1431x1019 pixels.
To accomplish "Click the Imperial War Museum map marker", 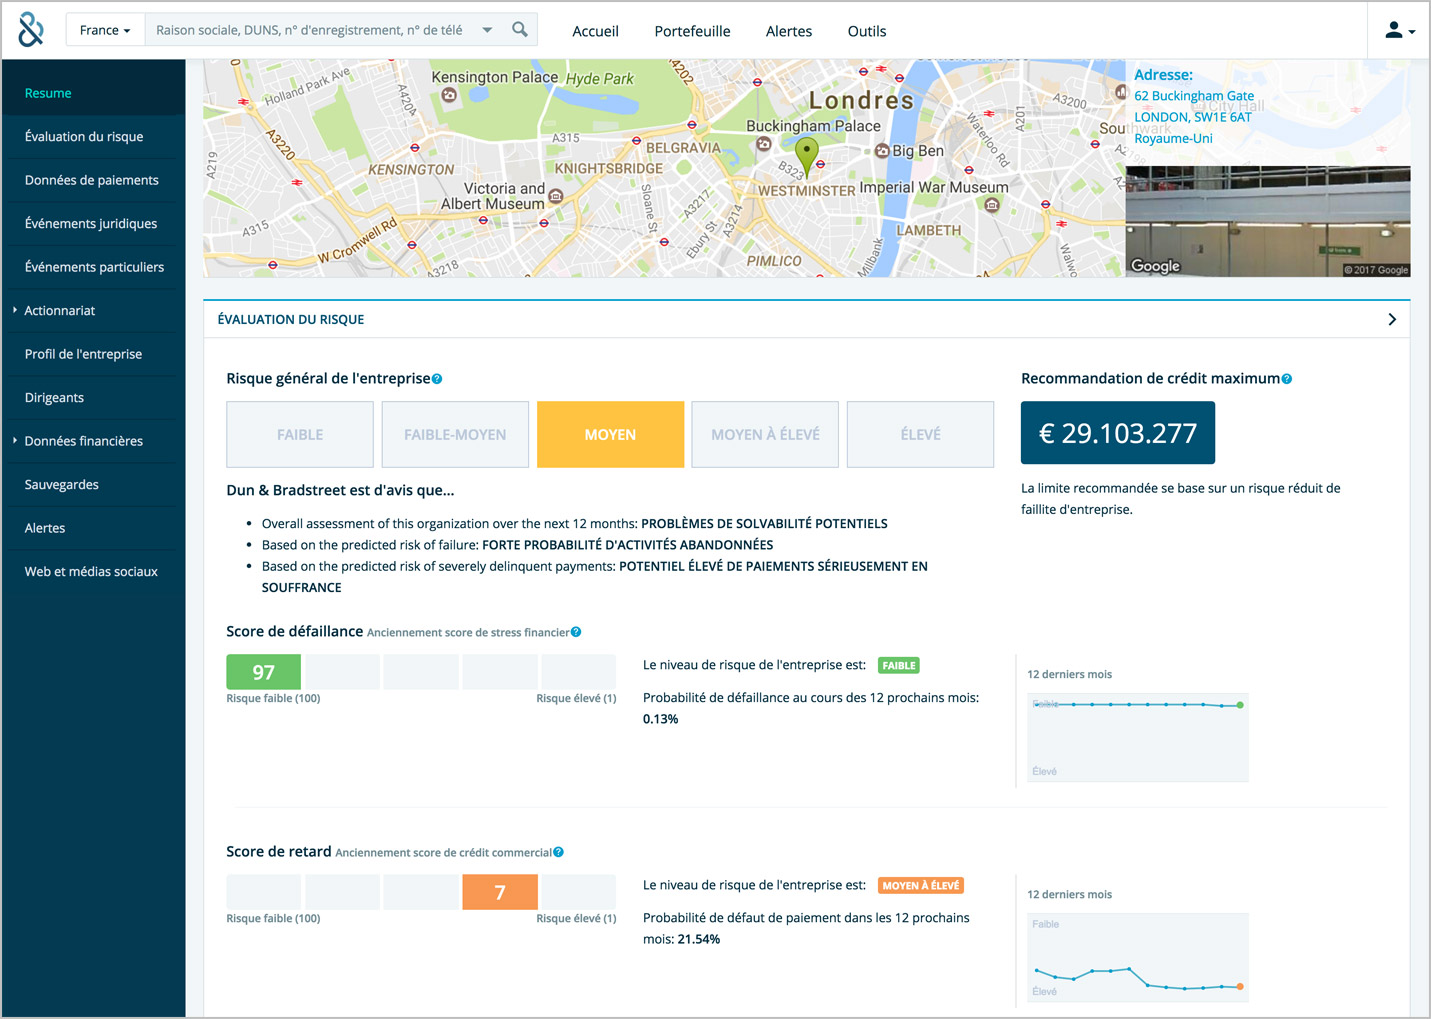I will (992, 205).
